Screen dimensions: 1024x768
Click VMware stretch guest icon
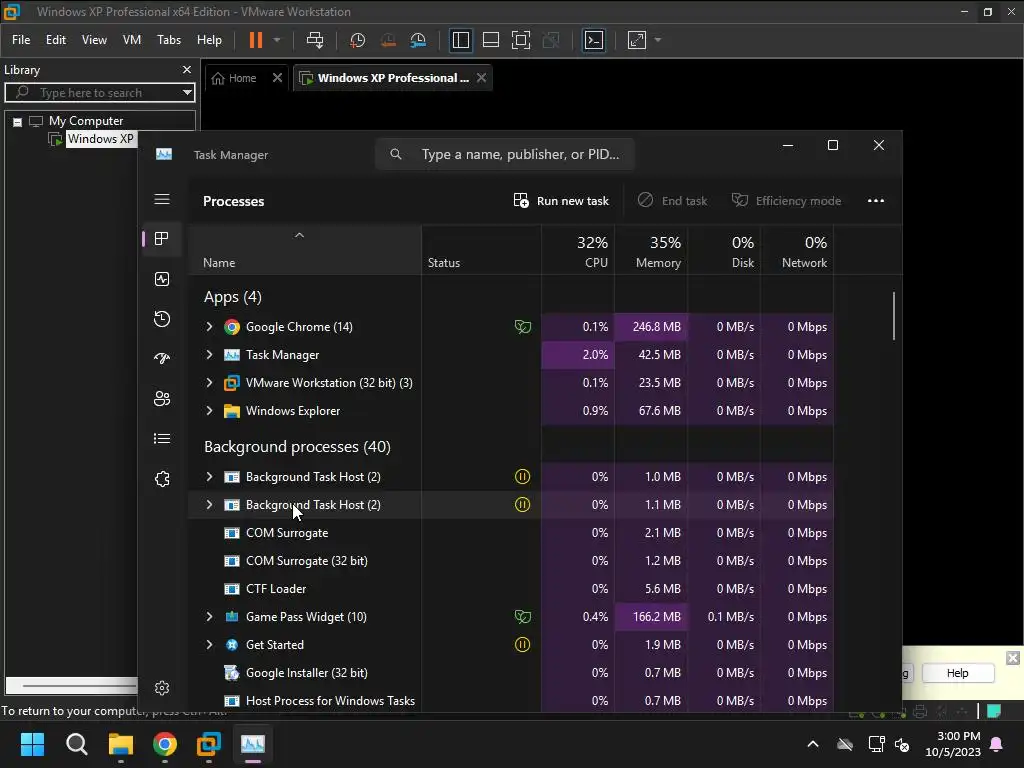pyautogui.click(x=637, y=40)
